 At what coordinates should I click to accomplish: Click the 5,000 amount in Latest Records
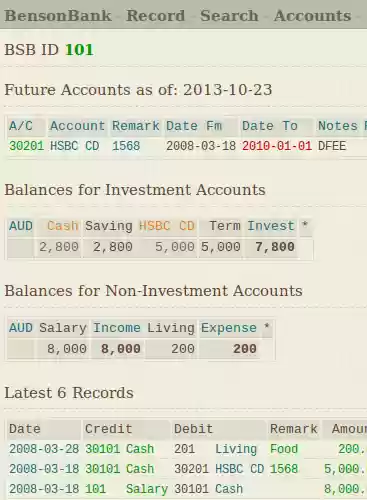pos(345,469)
